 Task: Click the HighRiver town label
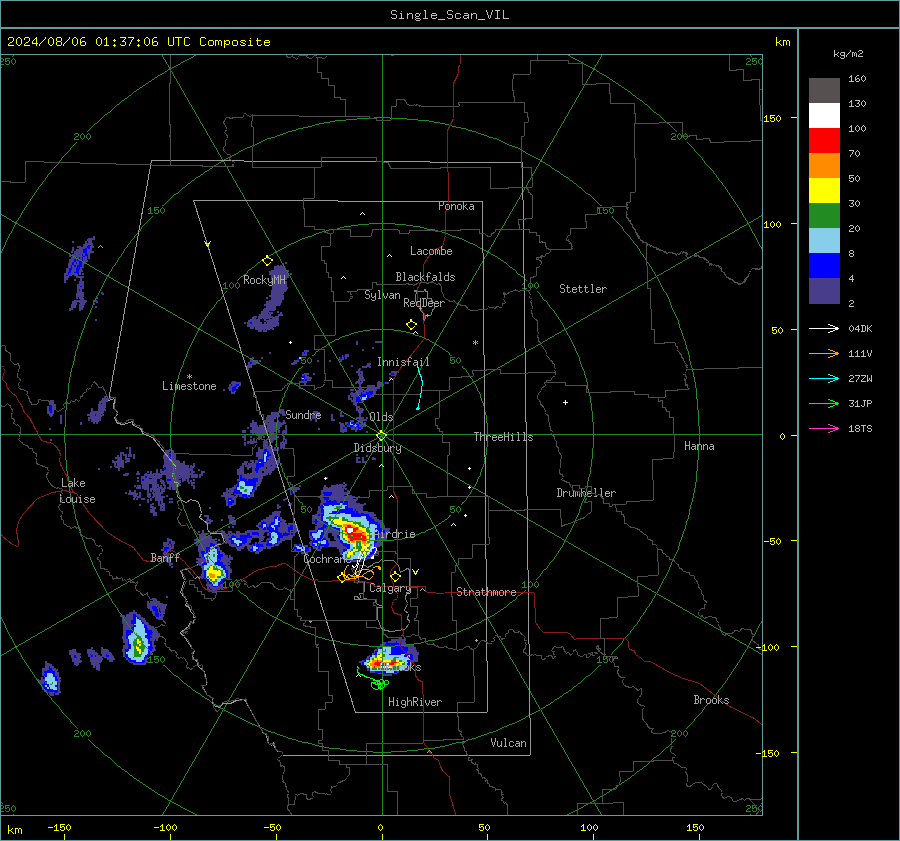[415, 702]
